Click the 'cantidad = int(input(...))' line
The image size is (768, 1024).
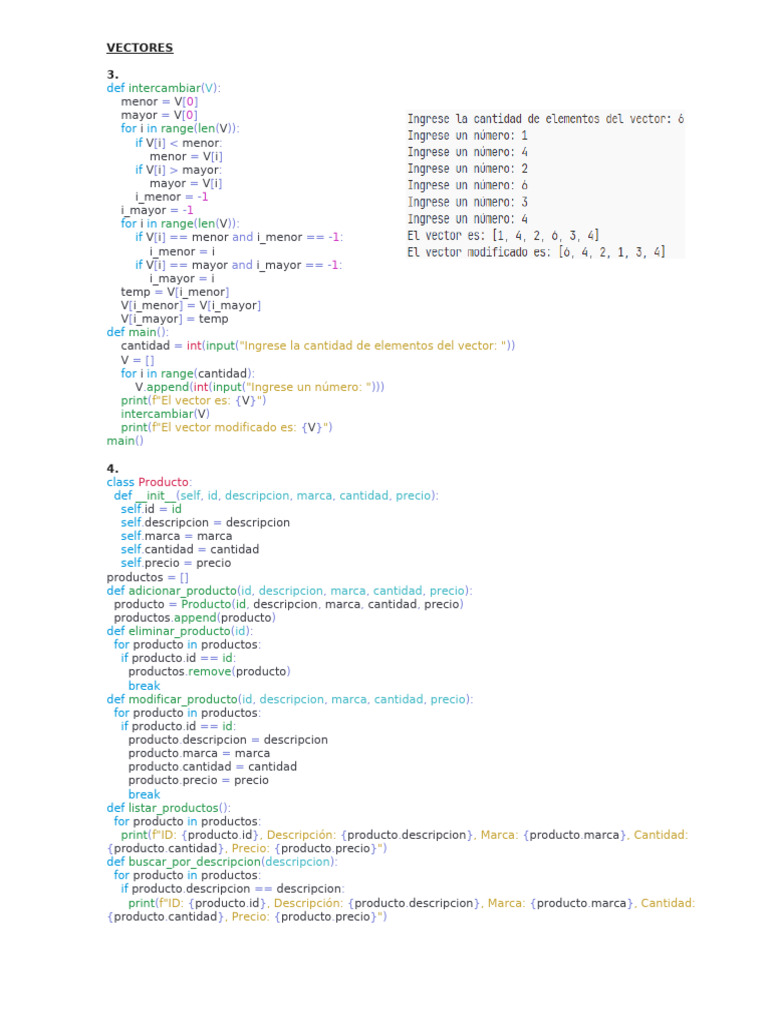(317, 346)
